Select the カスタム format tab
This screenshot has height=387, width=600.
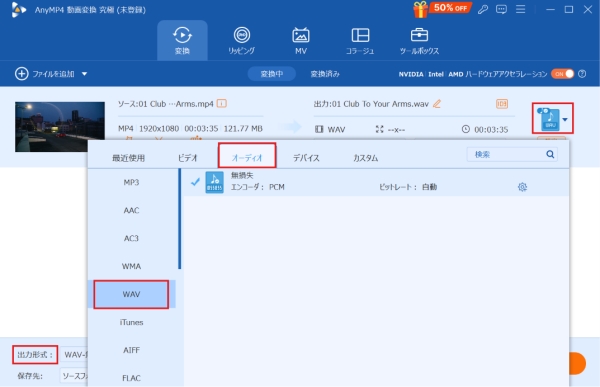pos(365,158)
